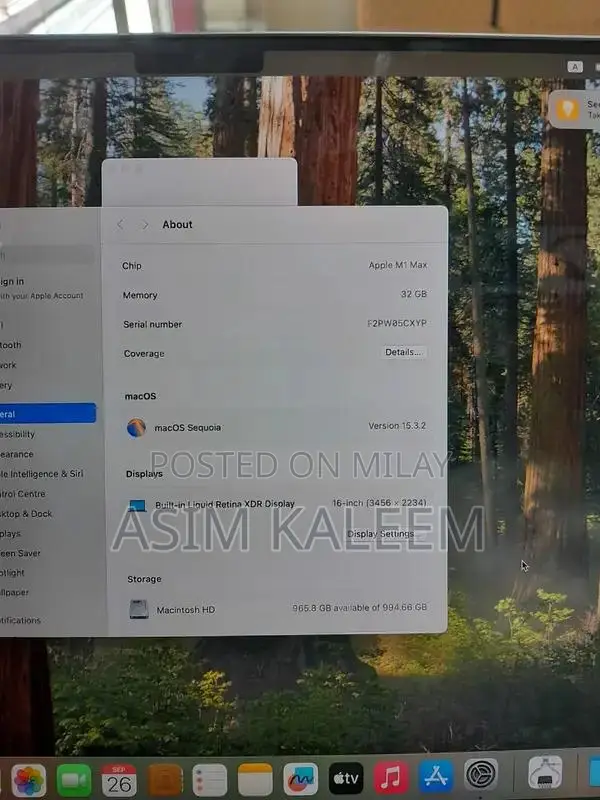Select Accessibility in the settings sidebar

point(18,434)
